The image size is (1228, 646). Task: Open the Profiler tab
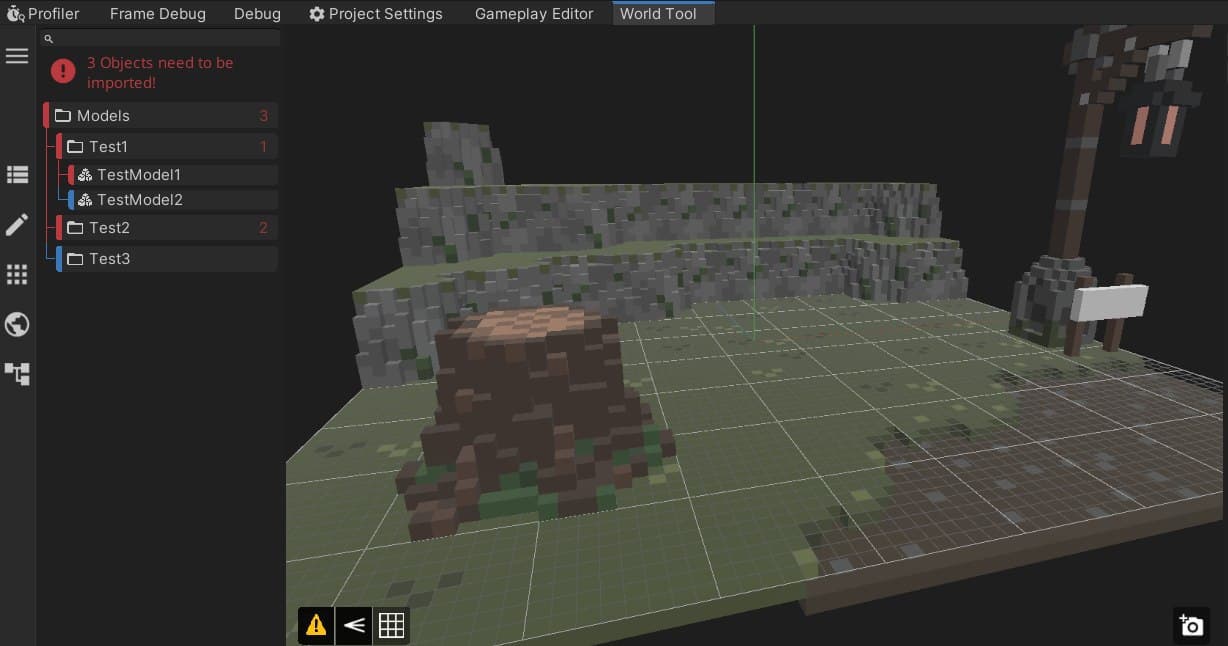[43, 14]
